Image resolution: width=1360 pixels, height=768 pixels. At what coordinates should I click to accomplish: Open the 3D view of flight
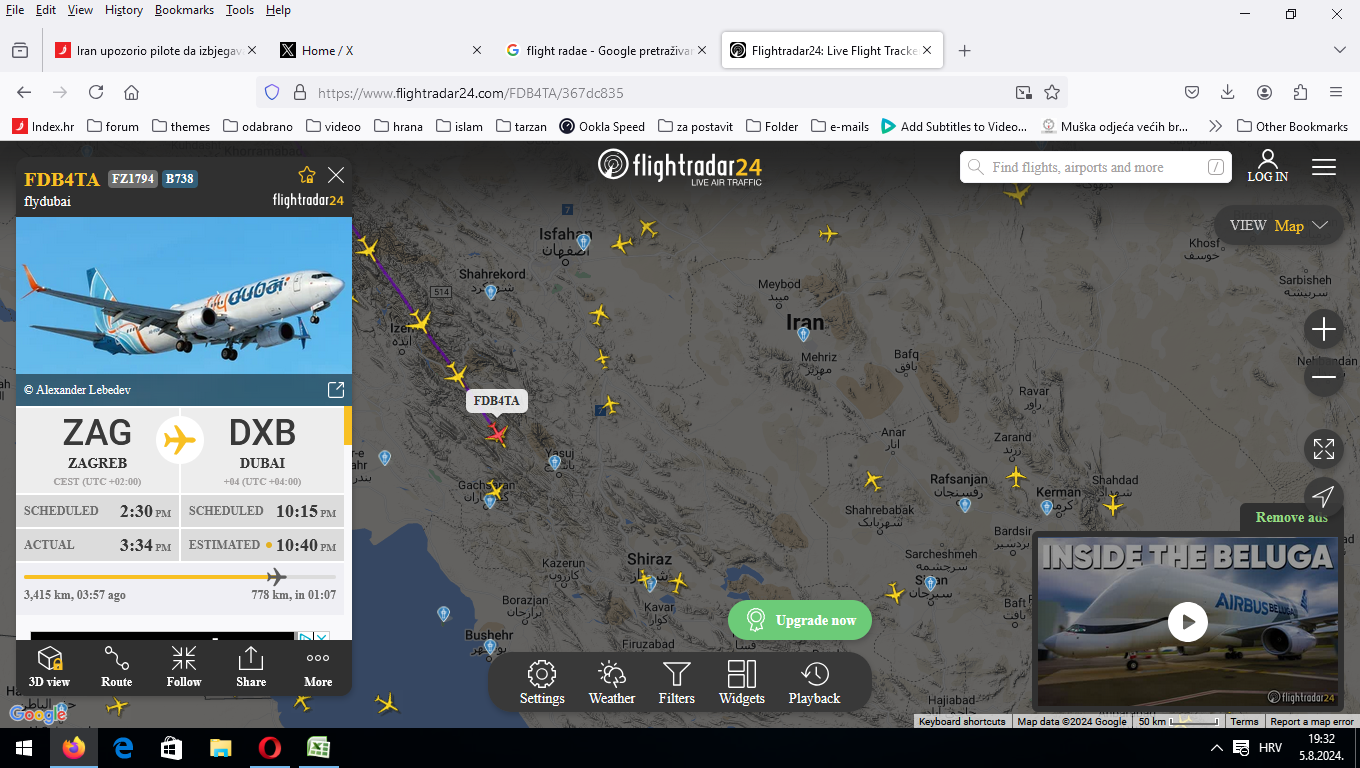[x=49, y=667]
